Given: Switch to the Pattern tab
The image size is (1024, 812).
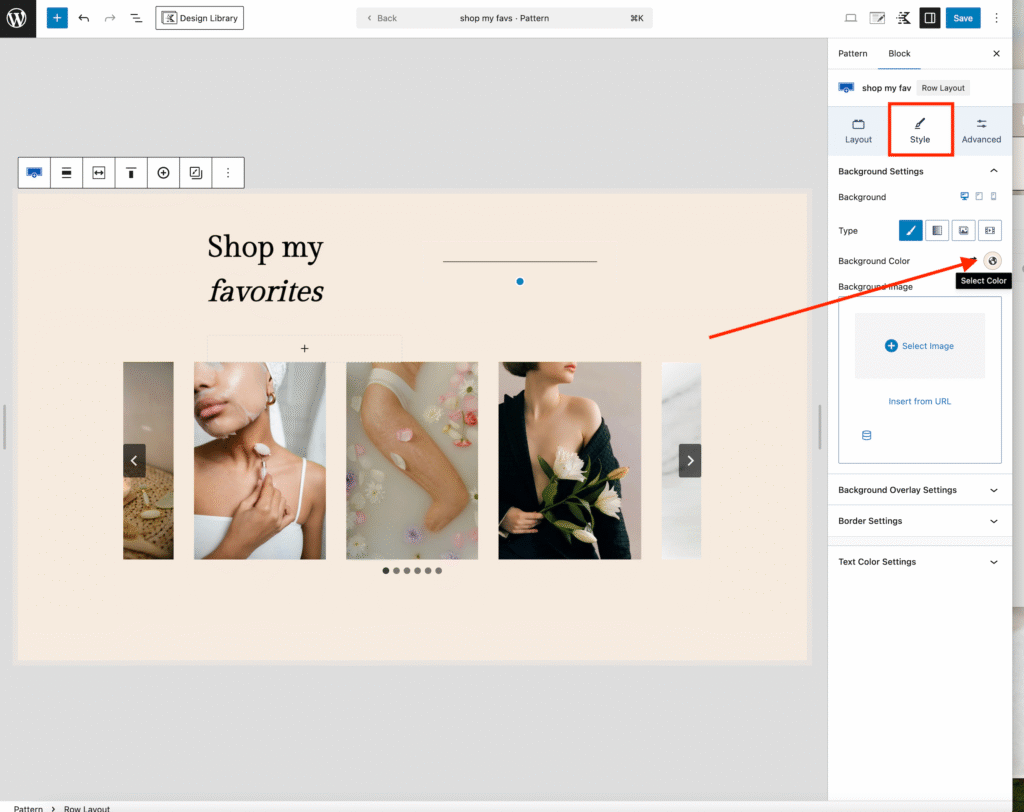Looking at the screenshot, I should (852, 53).
